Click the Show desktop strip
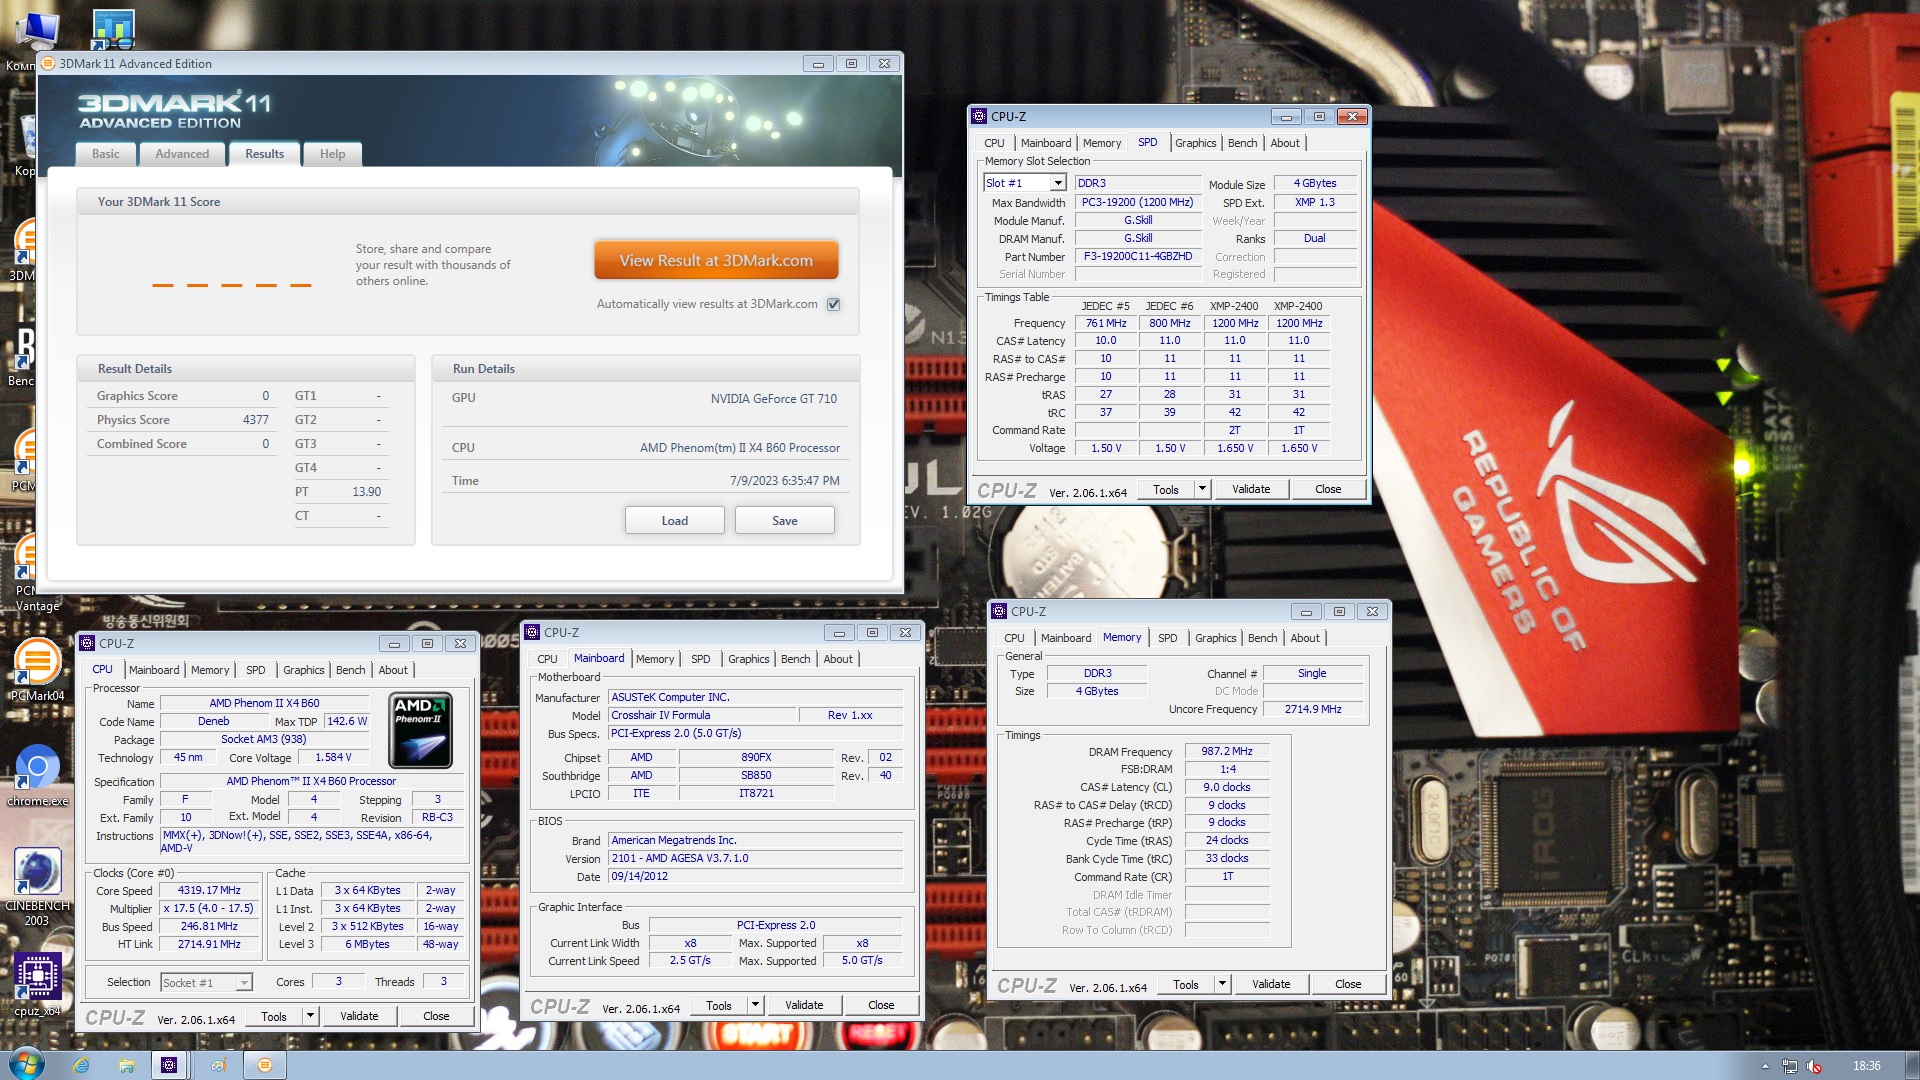 pos(1912,1065)
